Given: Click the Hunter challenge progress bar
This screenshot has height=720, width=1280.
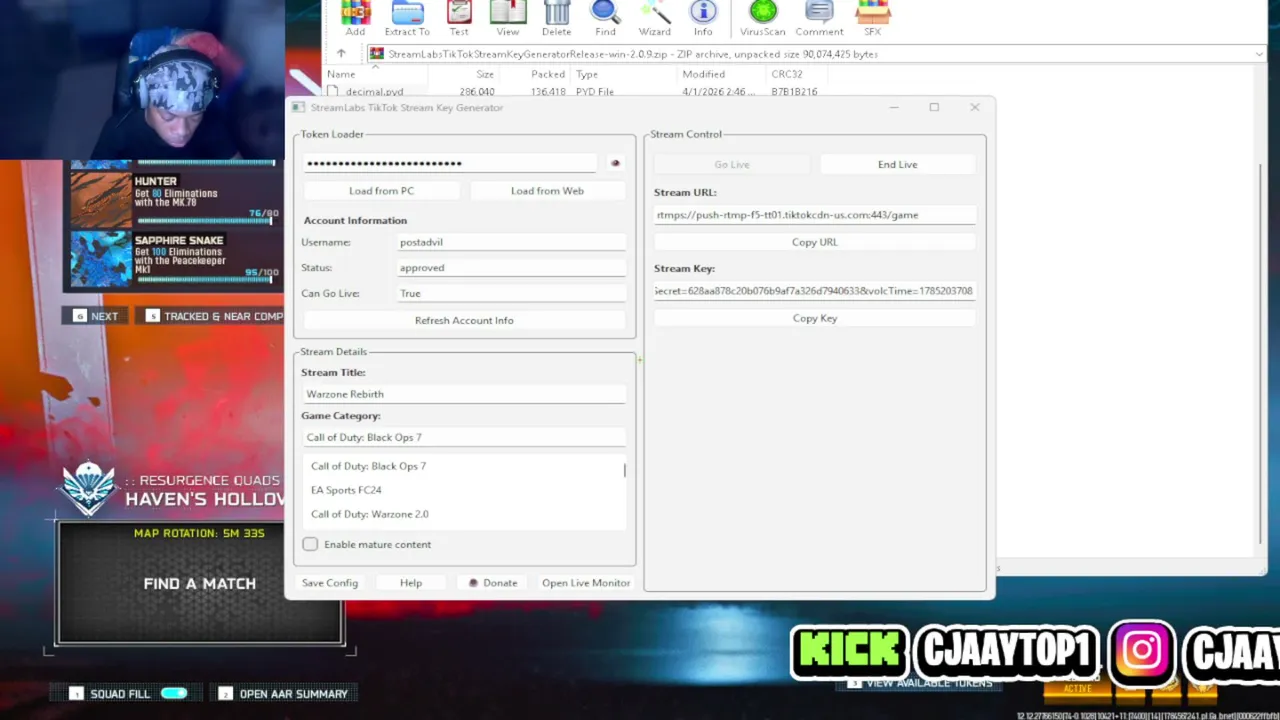Looking at the screenshot, I should [x=206, y=221].
